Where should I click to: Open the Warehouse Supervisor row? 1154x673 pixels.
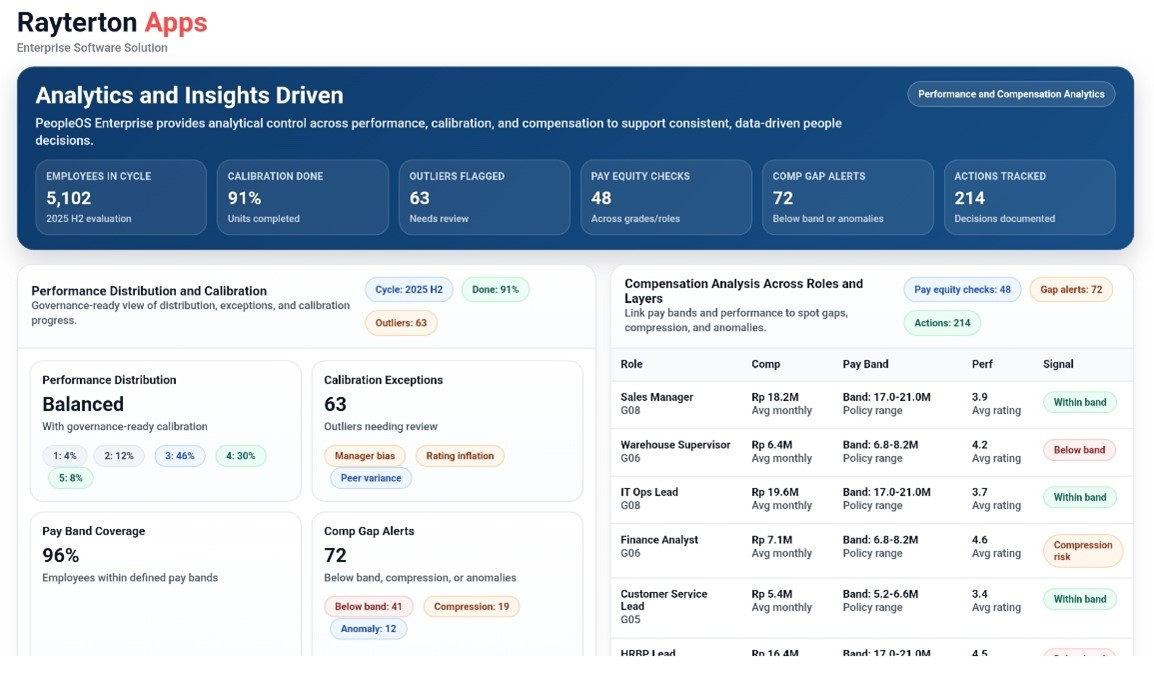pos(675,451)
